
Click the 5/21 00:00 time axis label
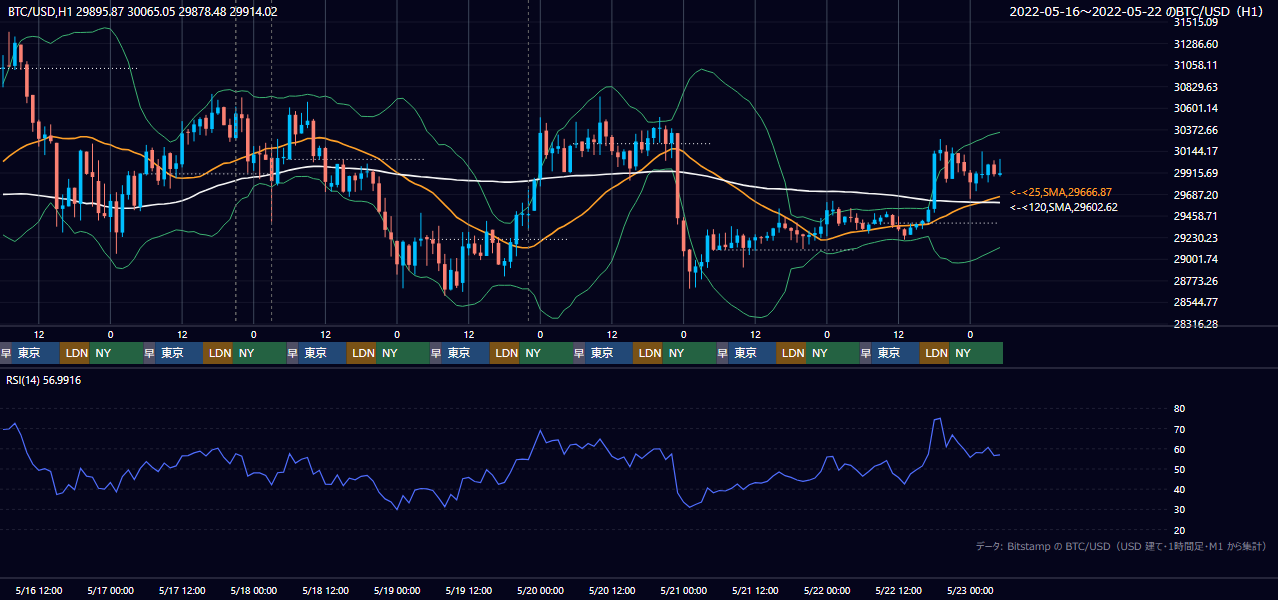coord(683,590)
